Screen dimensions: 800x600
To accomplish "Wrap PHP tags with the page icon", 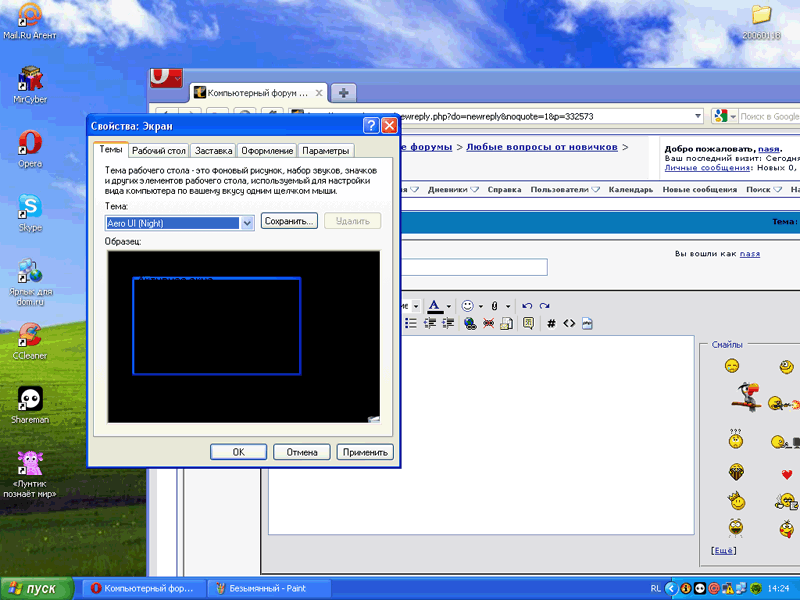I will 587,323.
